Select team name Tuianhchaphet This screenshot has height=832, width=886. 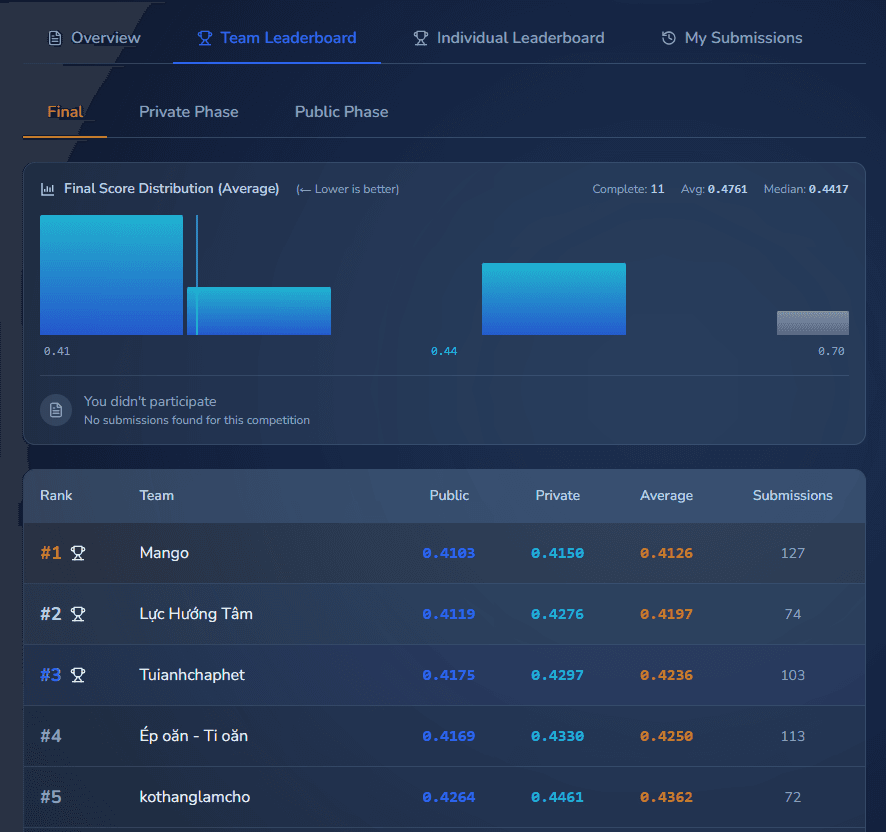[x=192, y=675]
